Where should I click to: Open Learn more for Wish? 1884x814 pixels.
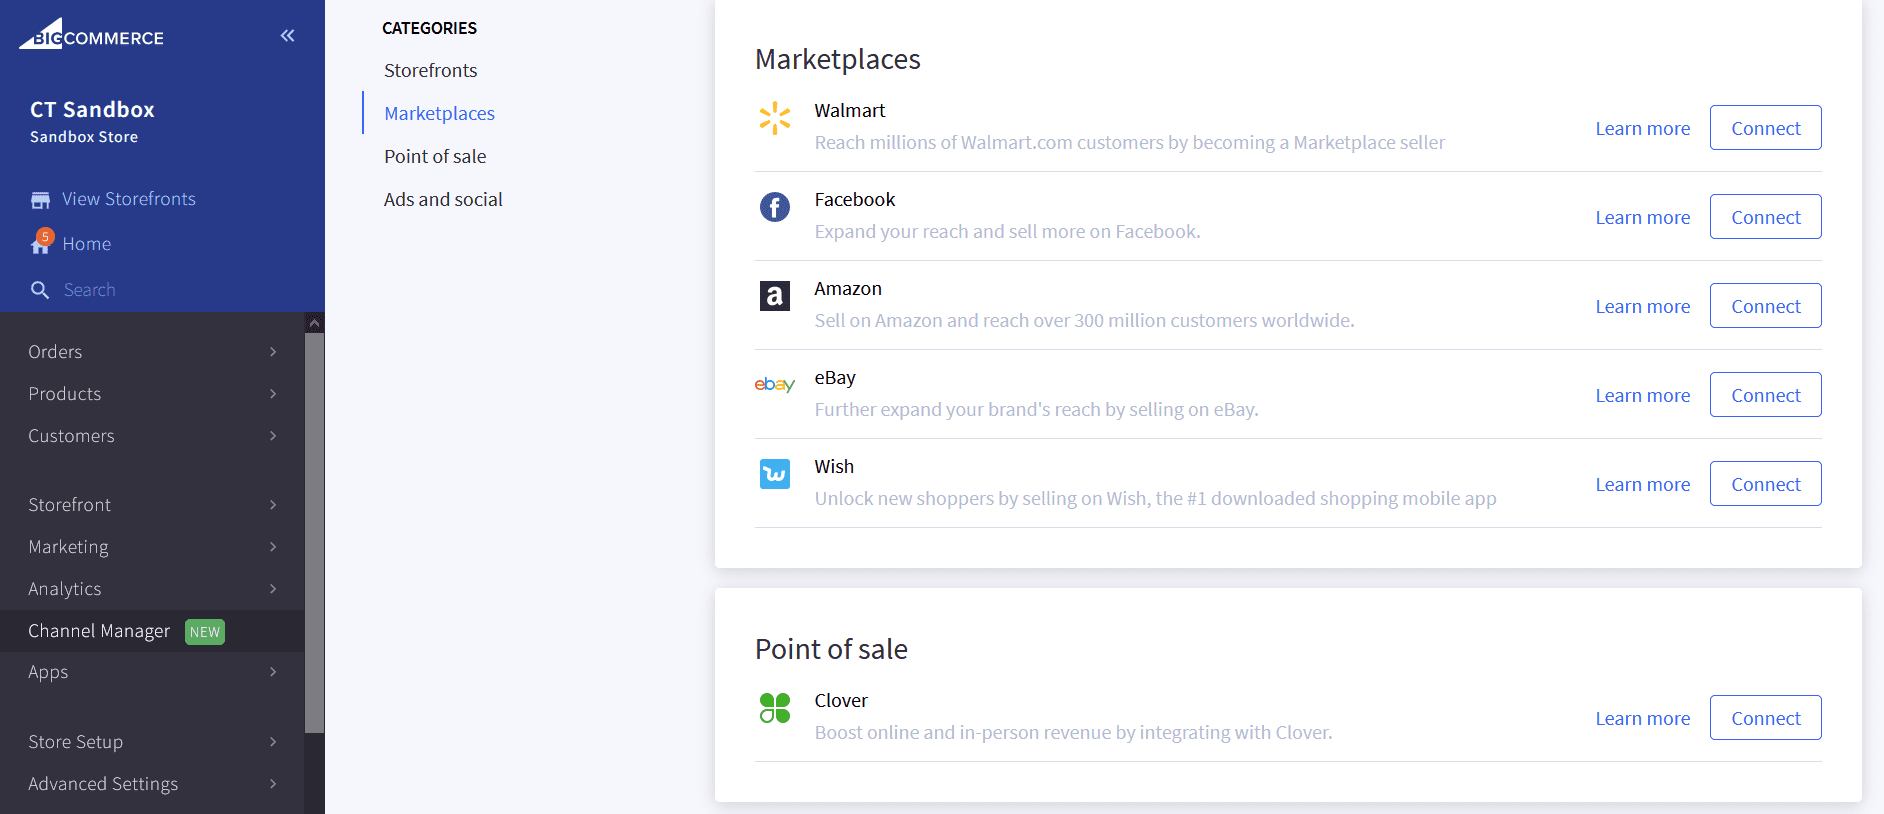point(1643,484)
